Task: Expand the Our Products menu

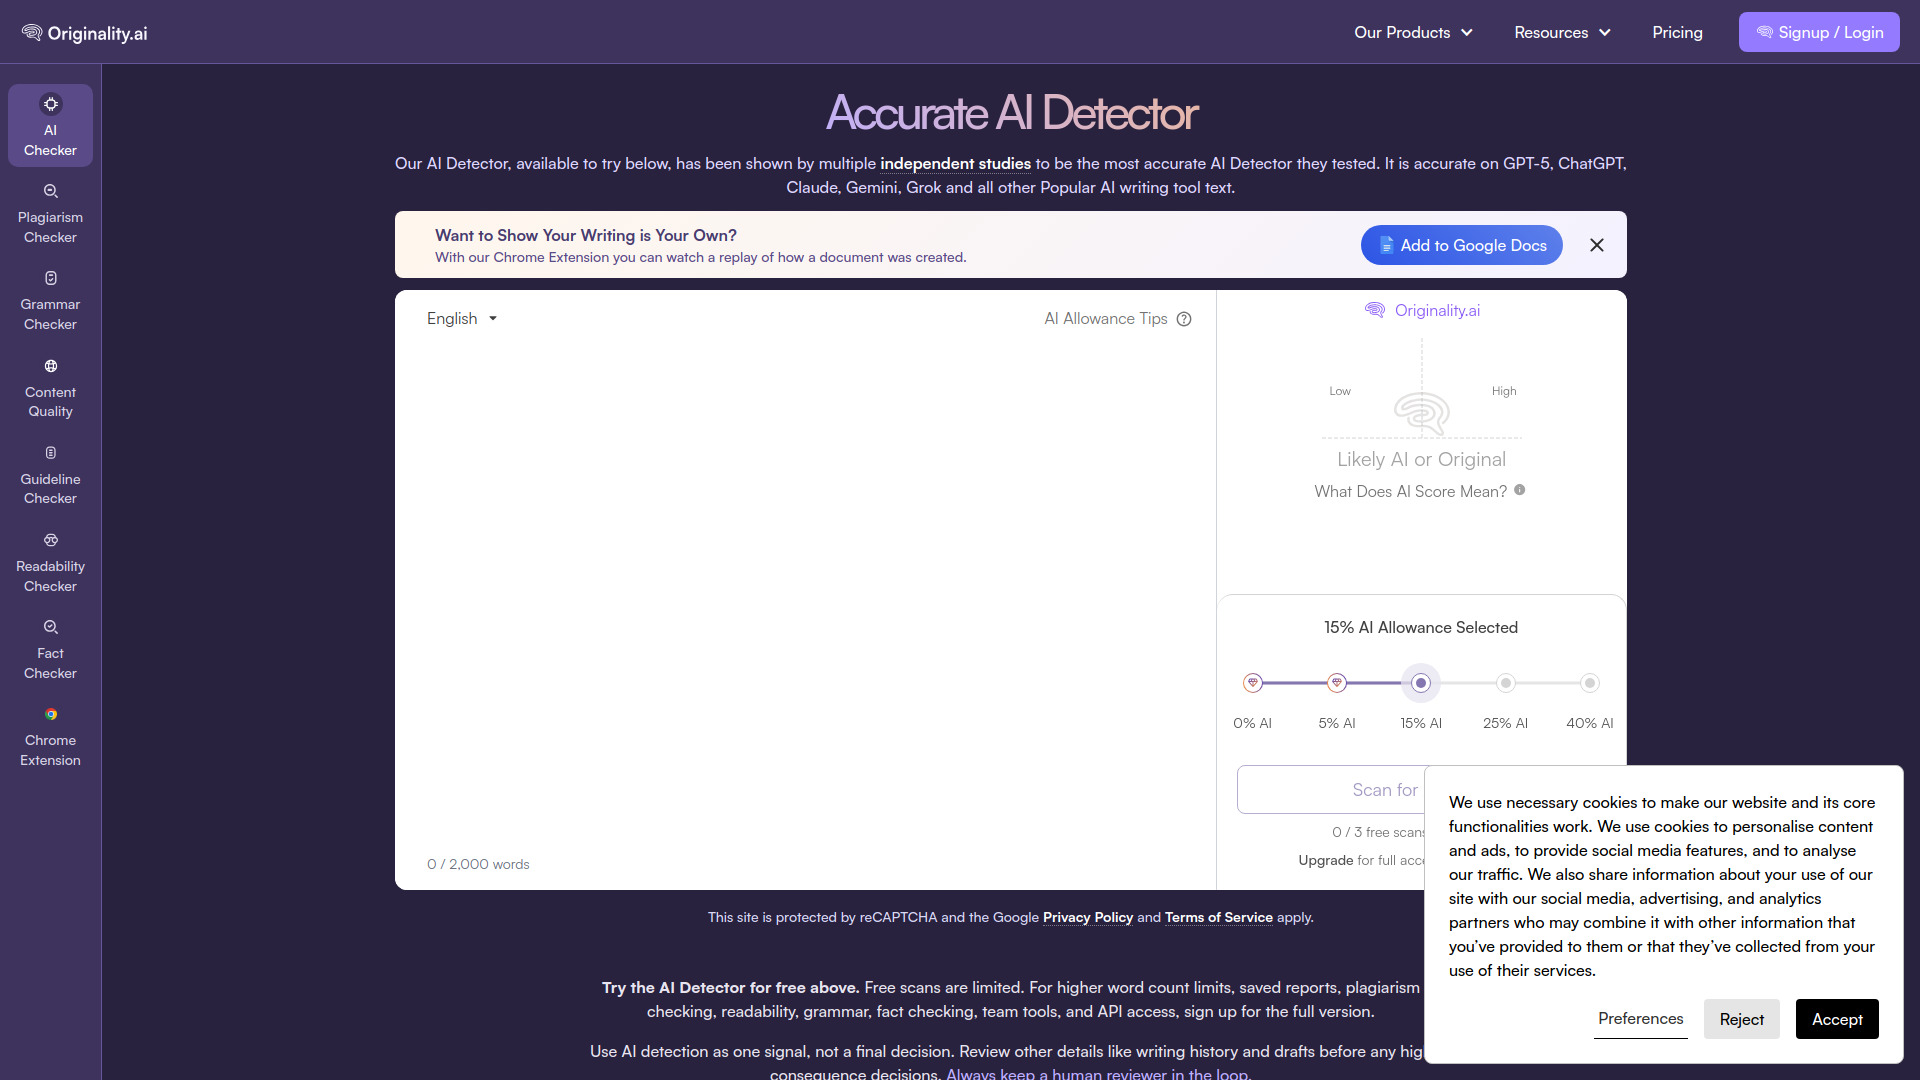Action: point(1413,32)
